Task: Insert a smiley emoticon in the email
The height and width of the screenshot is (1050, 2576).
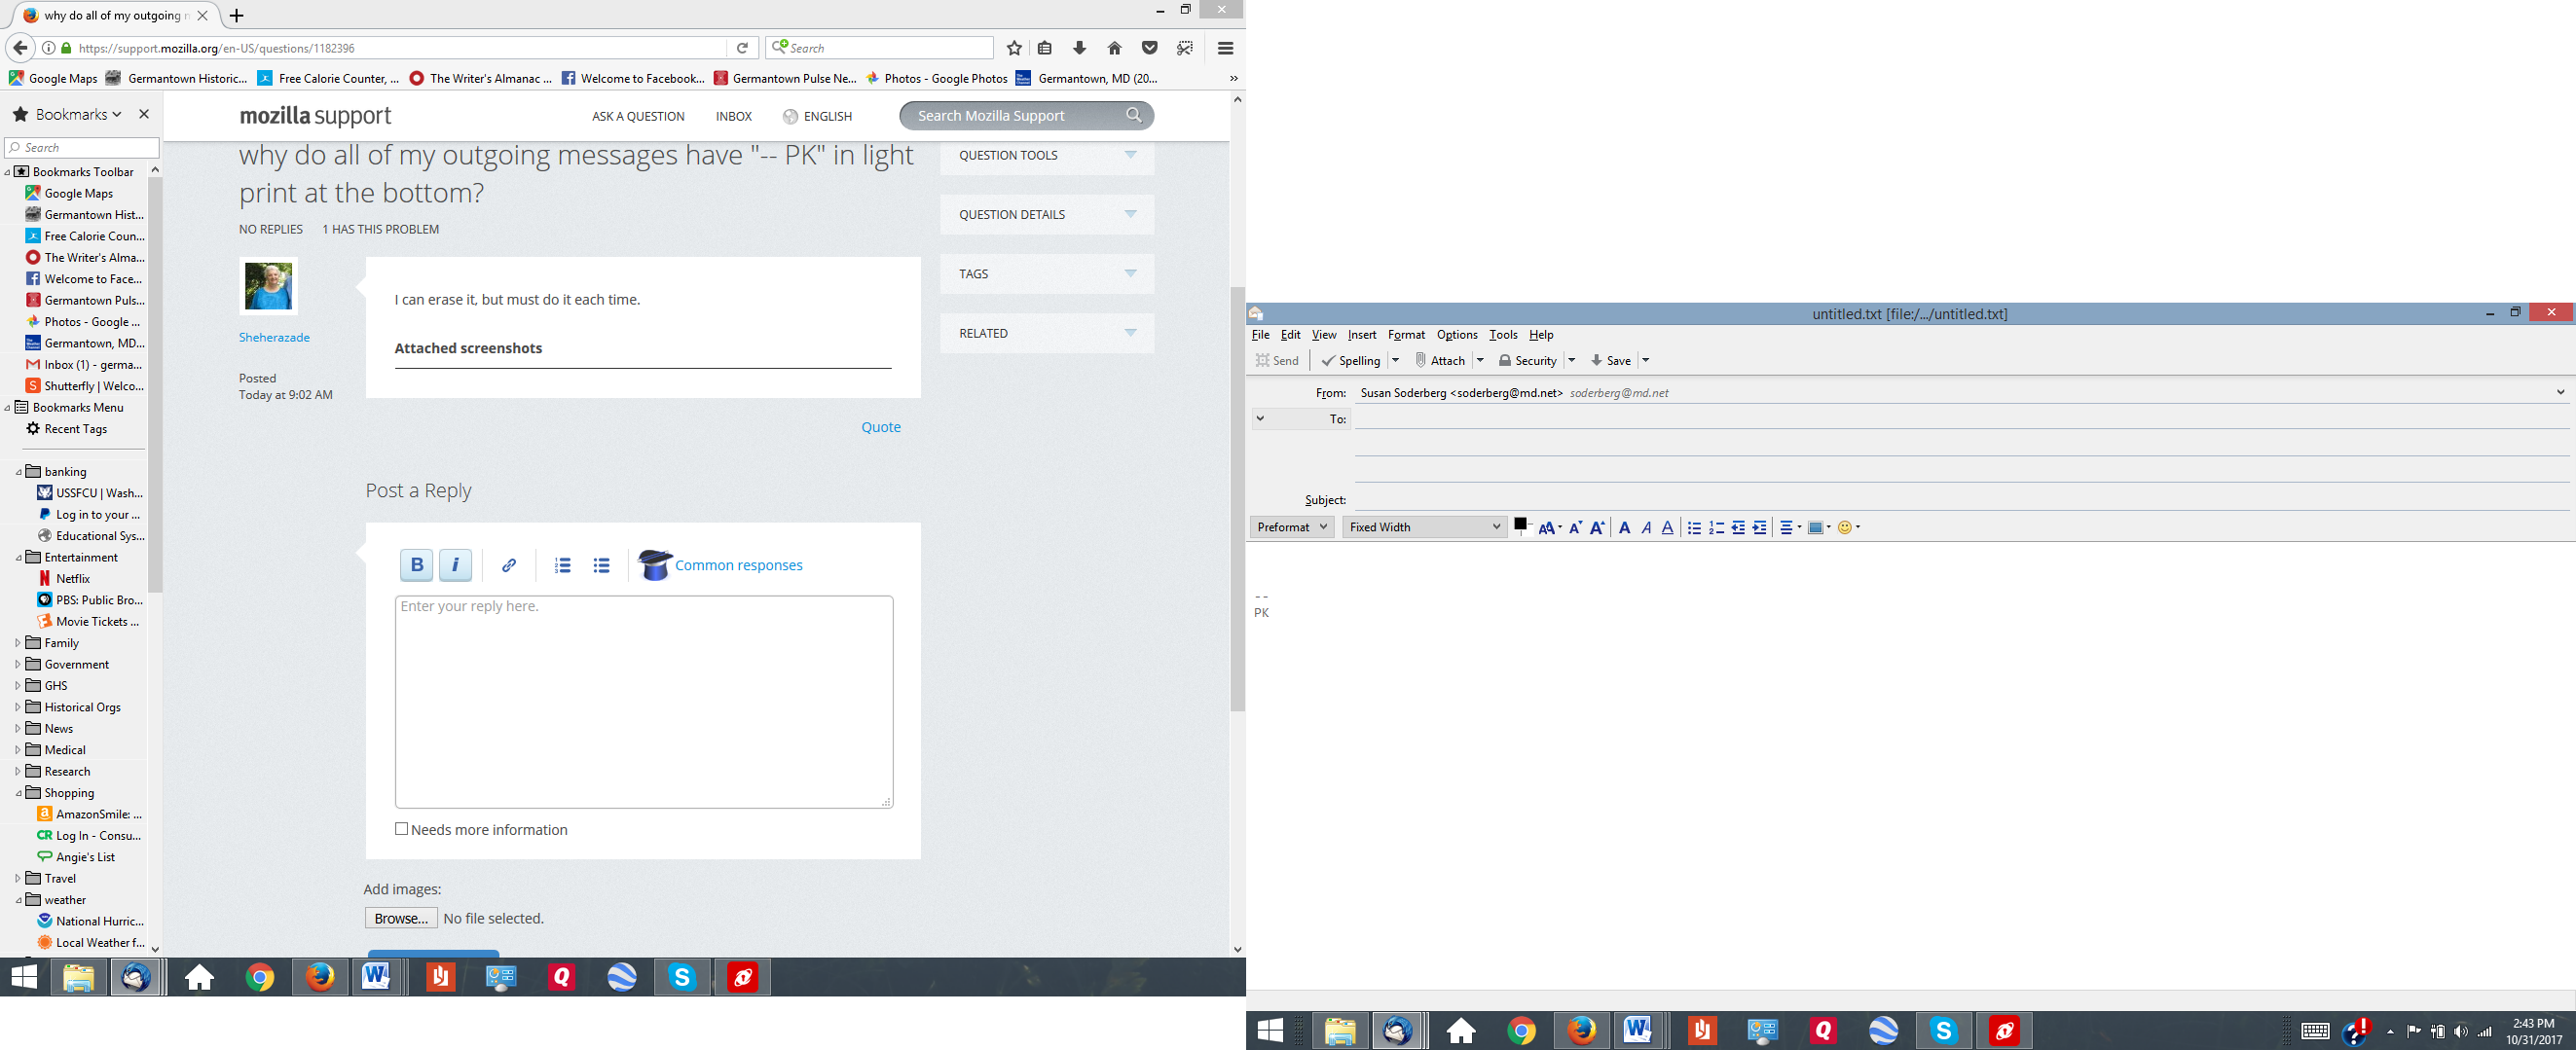Action: tap(1848, 528)
